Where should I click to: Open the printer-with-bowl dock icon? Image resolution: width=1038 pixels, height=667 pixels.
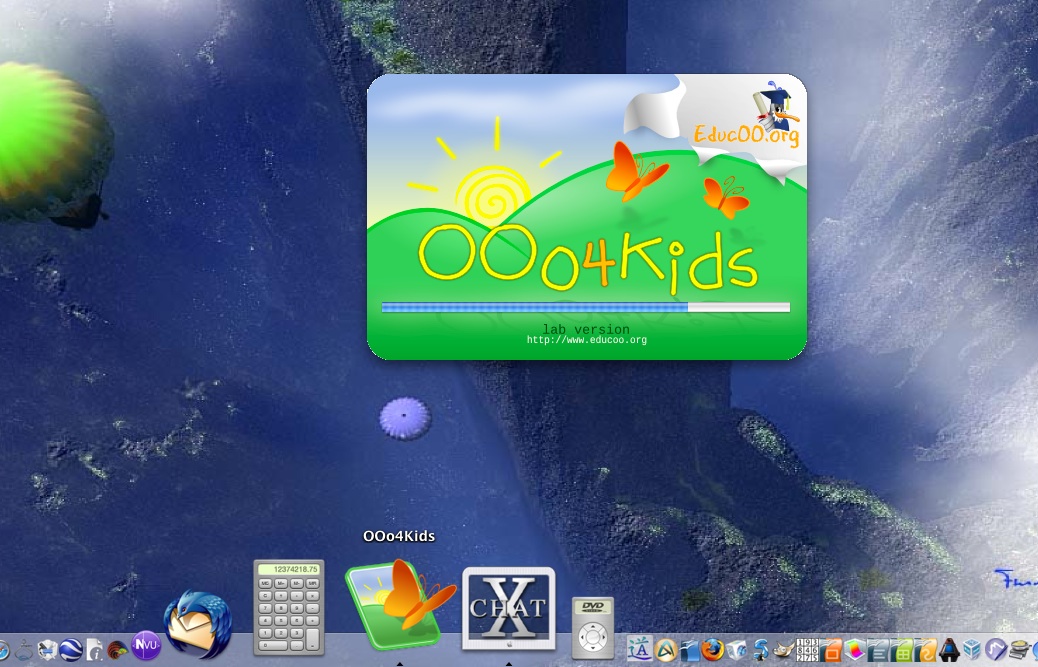point(1019,650)
